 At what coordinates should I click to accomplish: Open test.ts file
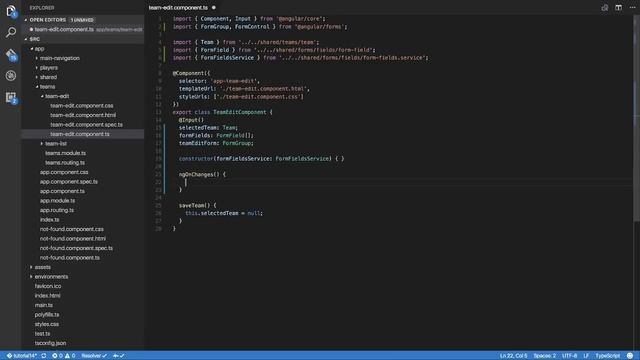42,333
